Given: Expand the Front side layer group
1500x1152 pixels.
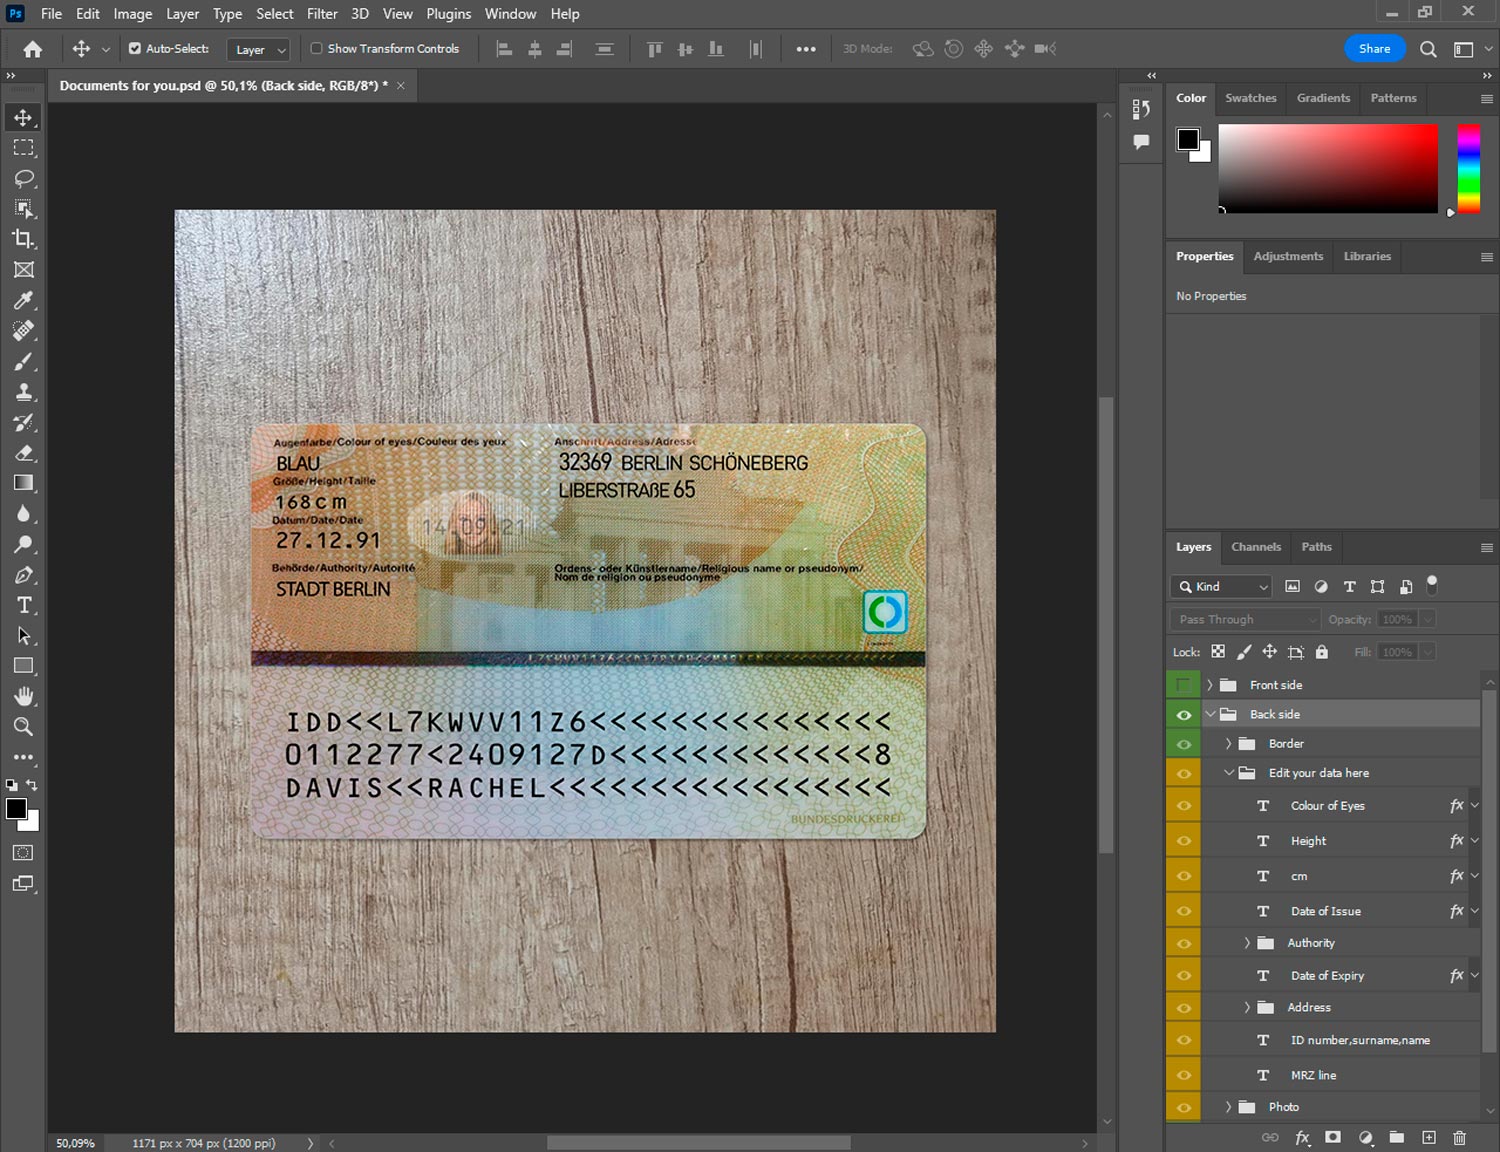Looking at the screenshot, I should [1210, 685].
